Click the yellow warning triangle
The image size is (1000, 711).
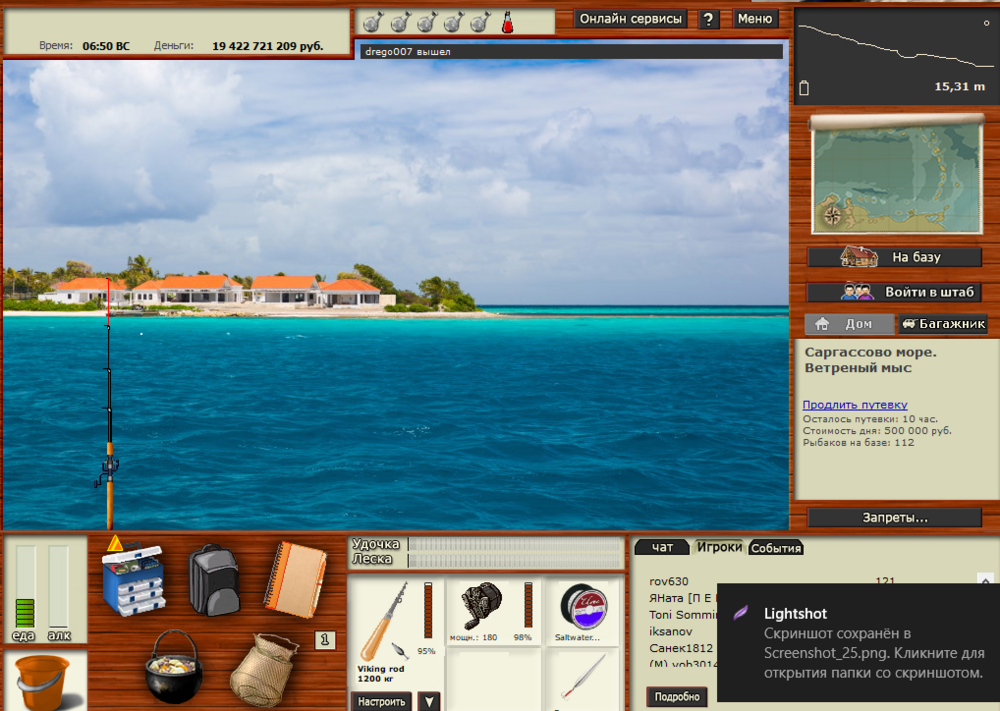tap(115, 544)
